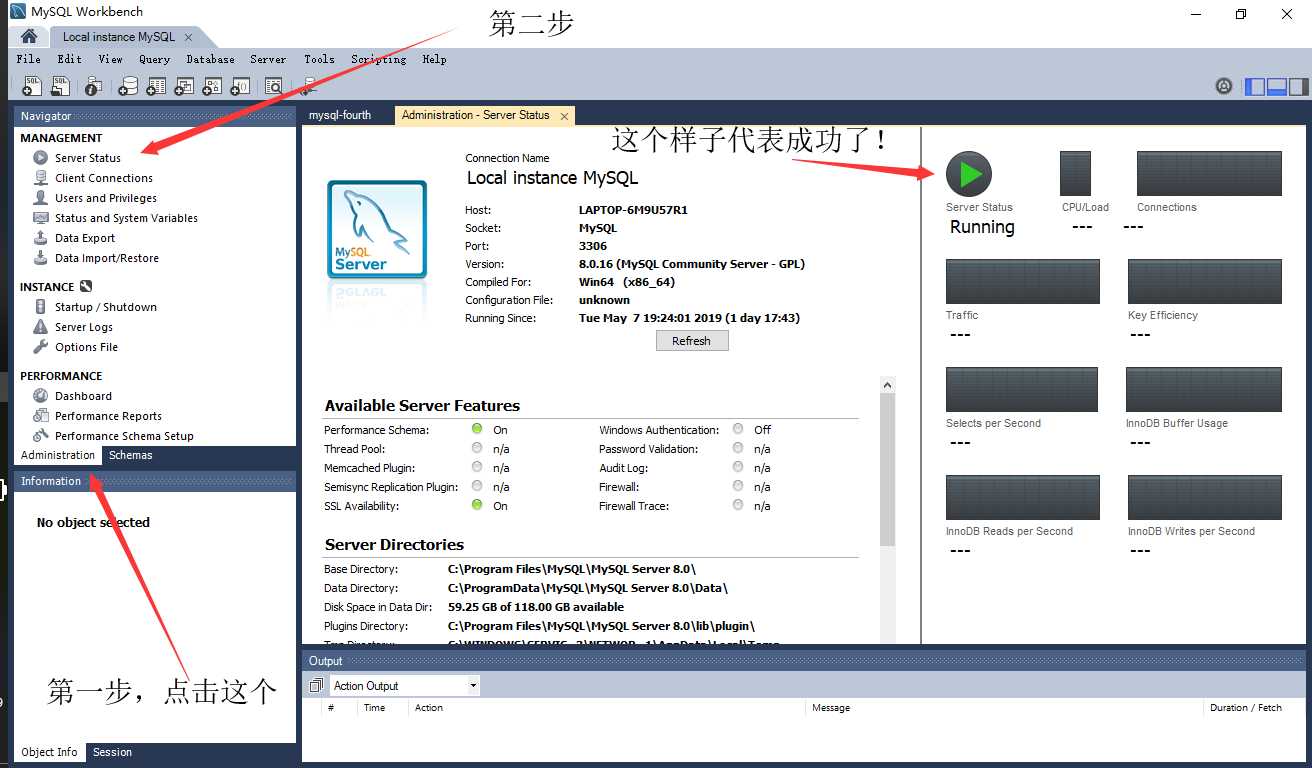Click the Server Logs warning icon
This screenshot has width=1312, height=768.
click(40, 327)
